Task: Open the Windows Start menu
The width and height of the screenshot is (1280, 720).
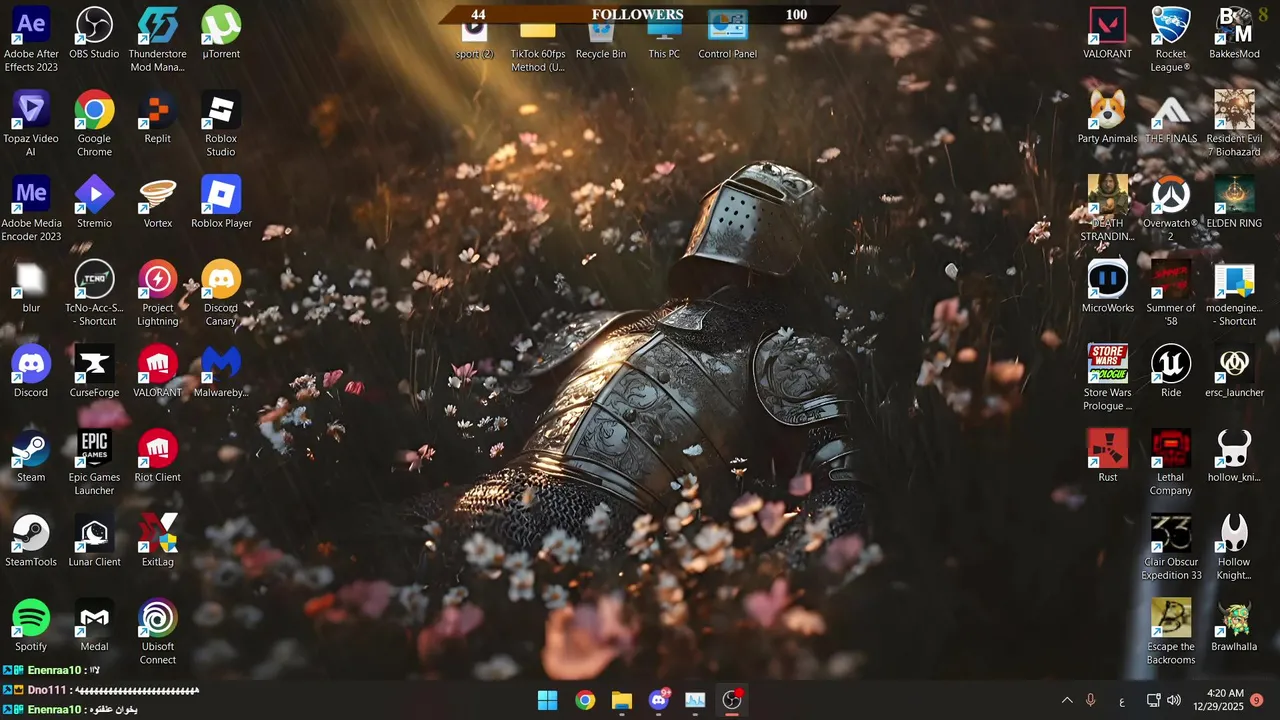Action: tap(547, 700)
